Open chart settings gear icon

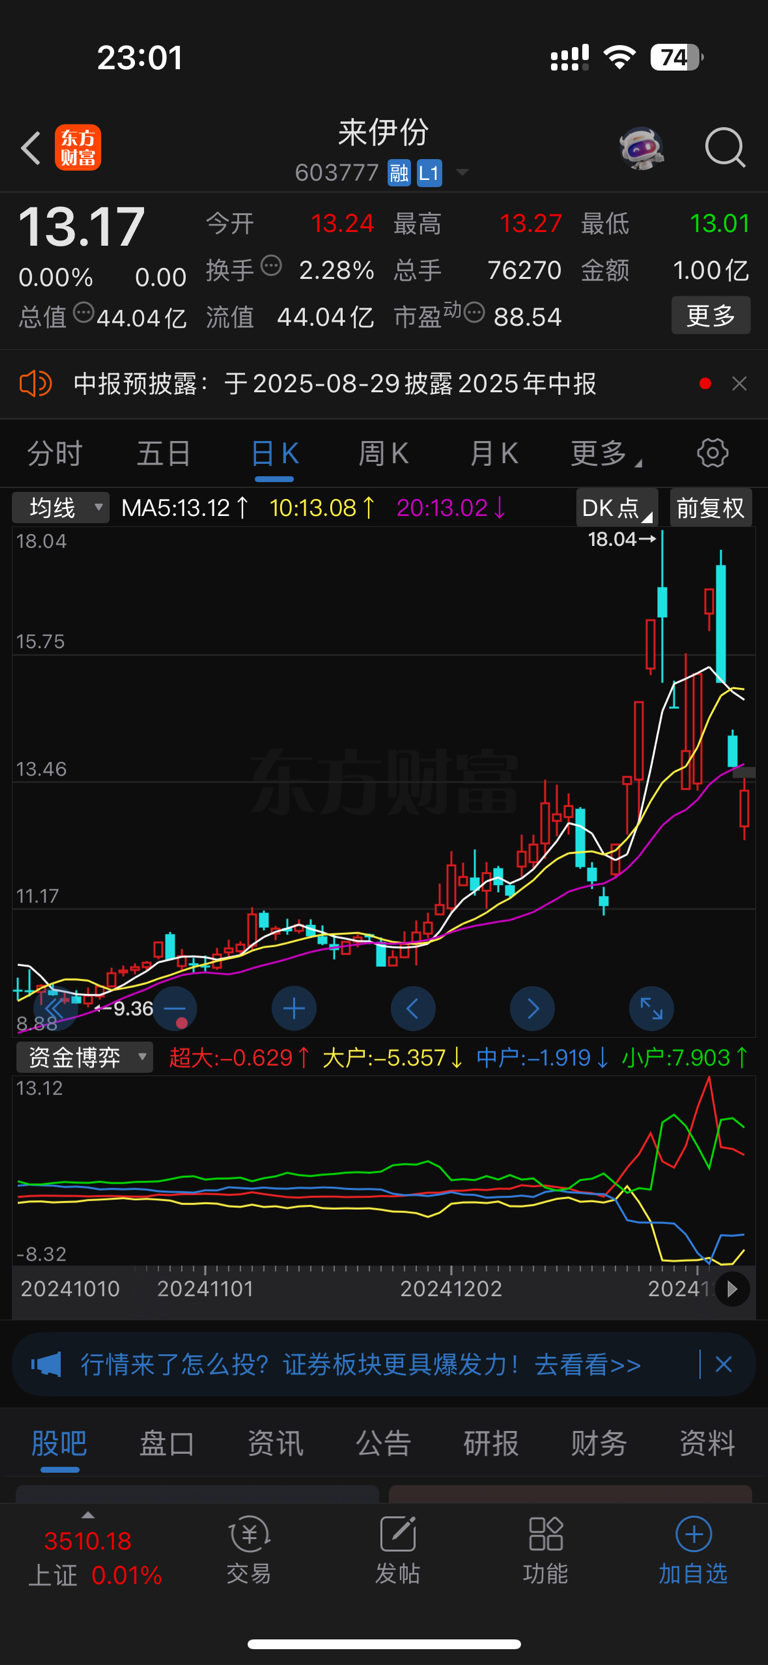coord(713,453)
